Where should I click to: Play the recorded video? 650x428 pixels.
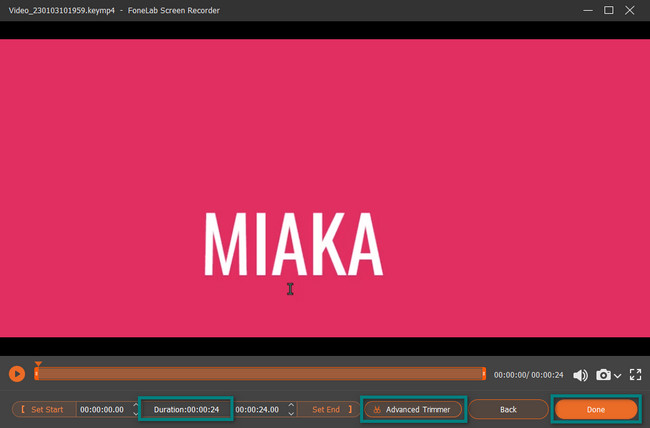point(17,374)
